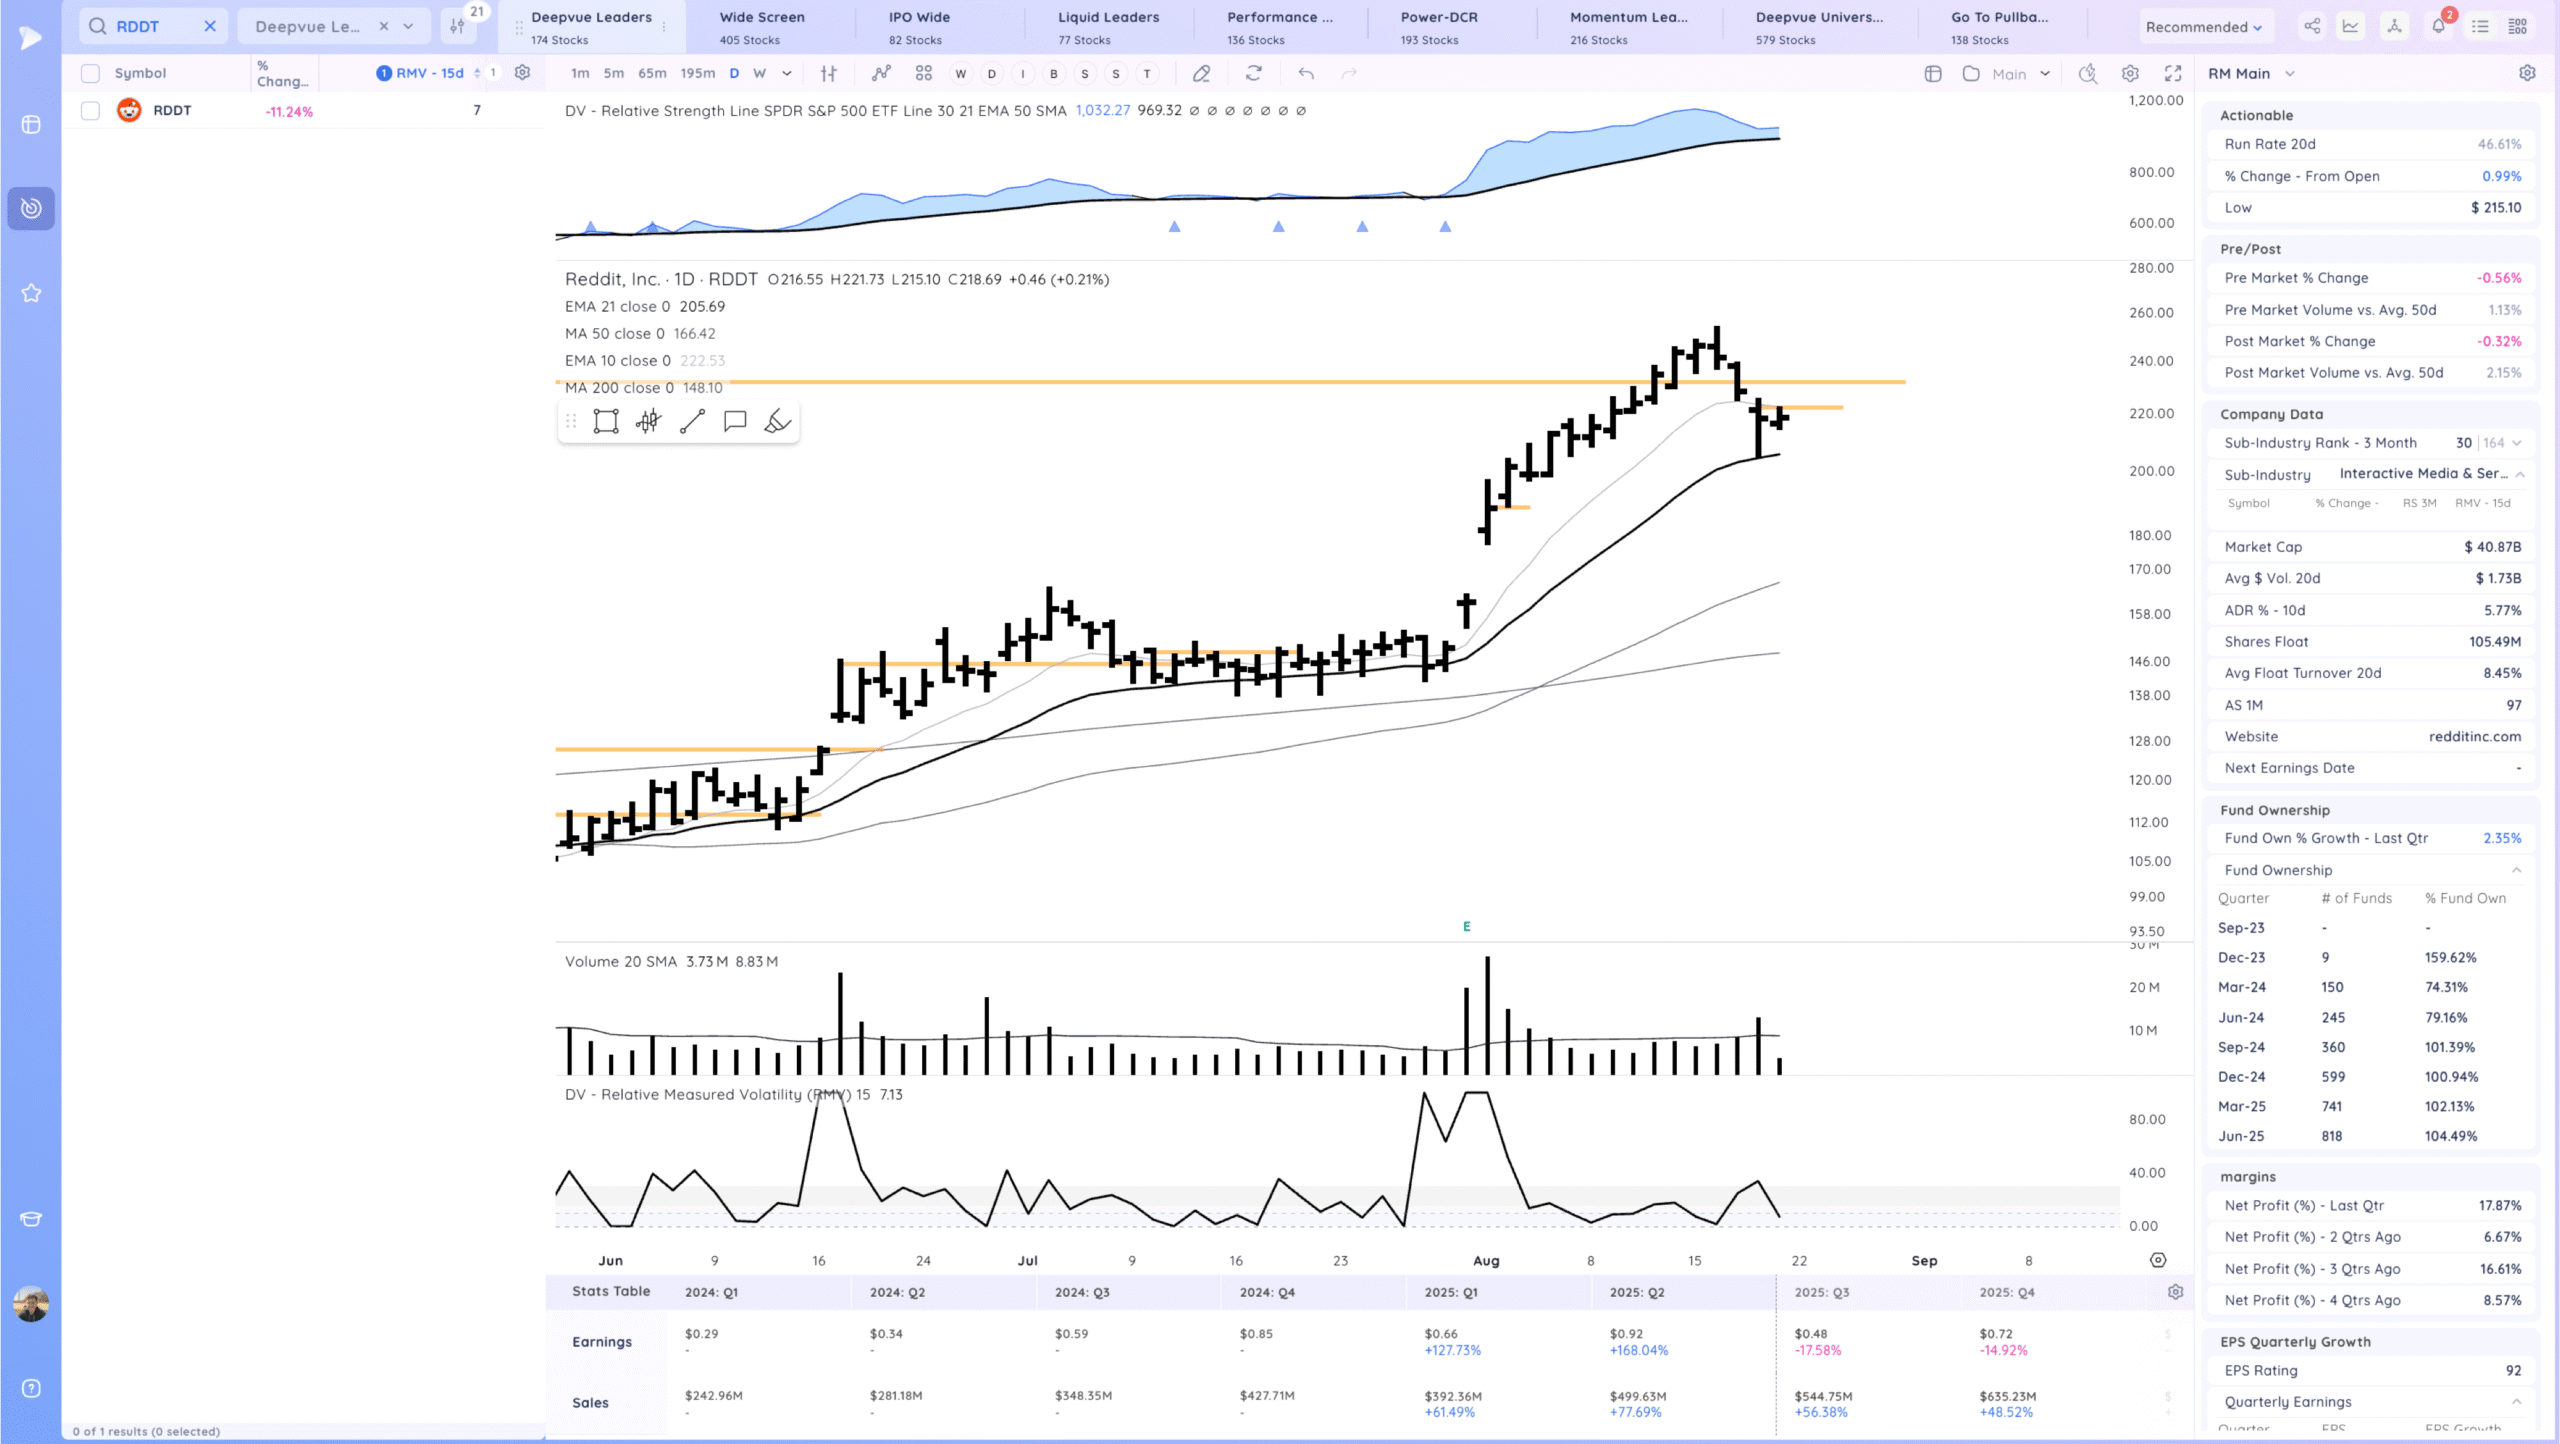Expand the RM Main panel dropdown
This screenshot has width=2560, height=1444.
(2290, 73)
